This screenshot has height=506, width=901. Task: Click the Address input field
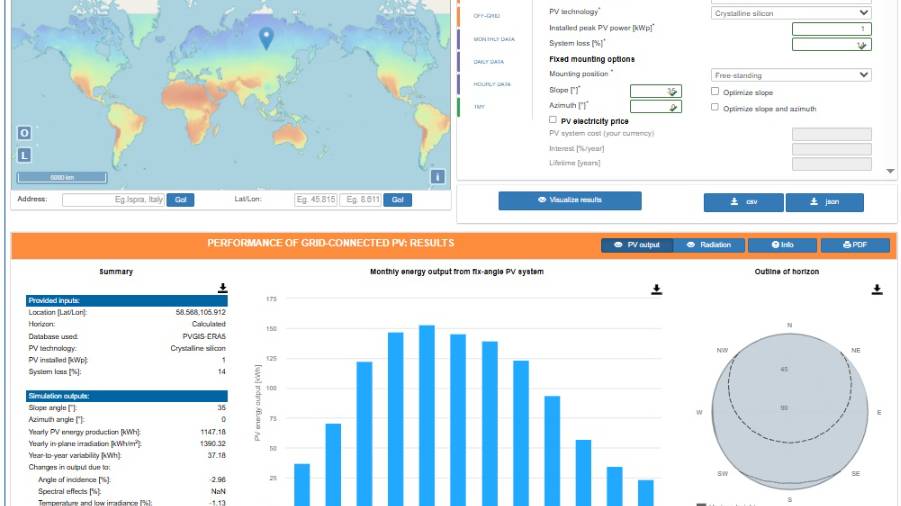pyautogui.click(x=113, y=200)
